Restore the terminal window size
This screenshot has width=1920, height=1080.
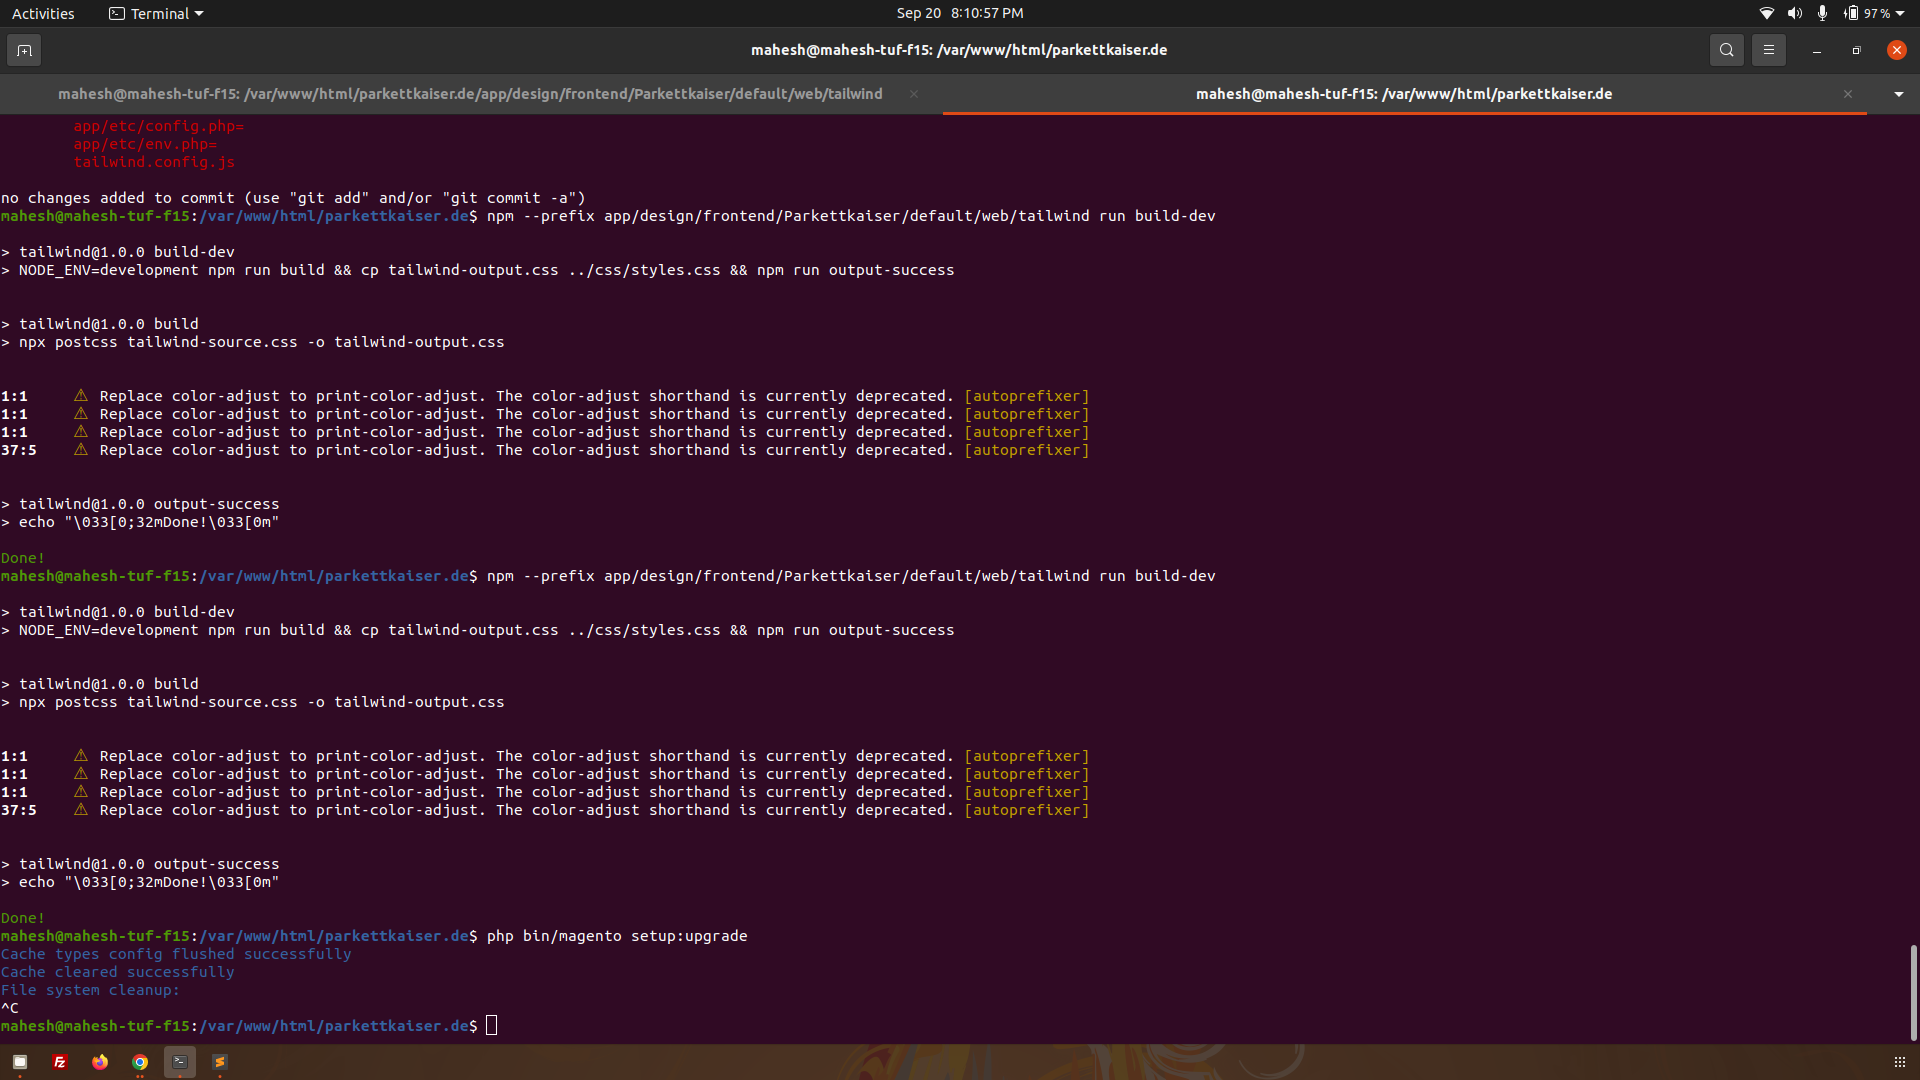pyautogui.click(x=1857, y=50)
